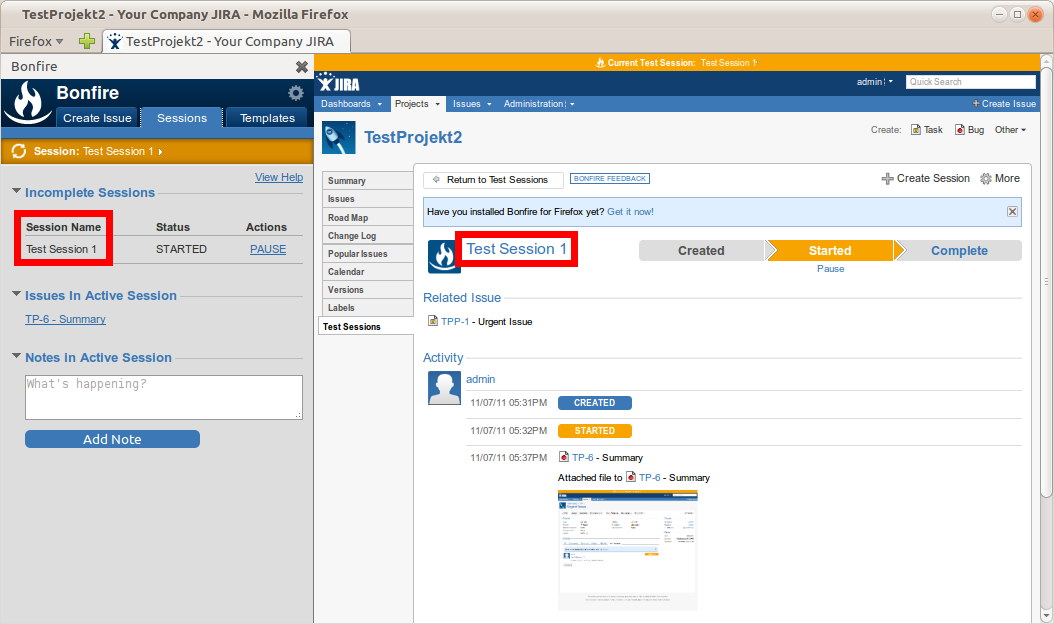The width and height of the screenshot is (1054, 624).
Task: Open the Change Log project tab
Action: [368, 236]
